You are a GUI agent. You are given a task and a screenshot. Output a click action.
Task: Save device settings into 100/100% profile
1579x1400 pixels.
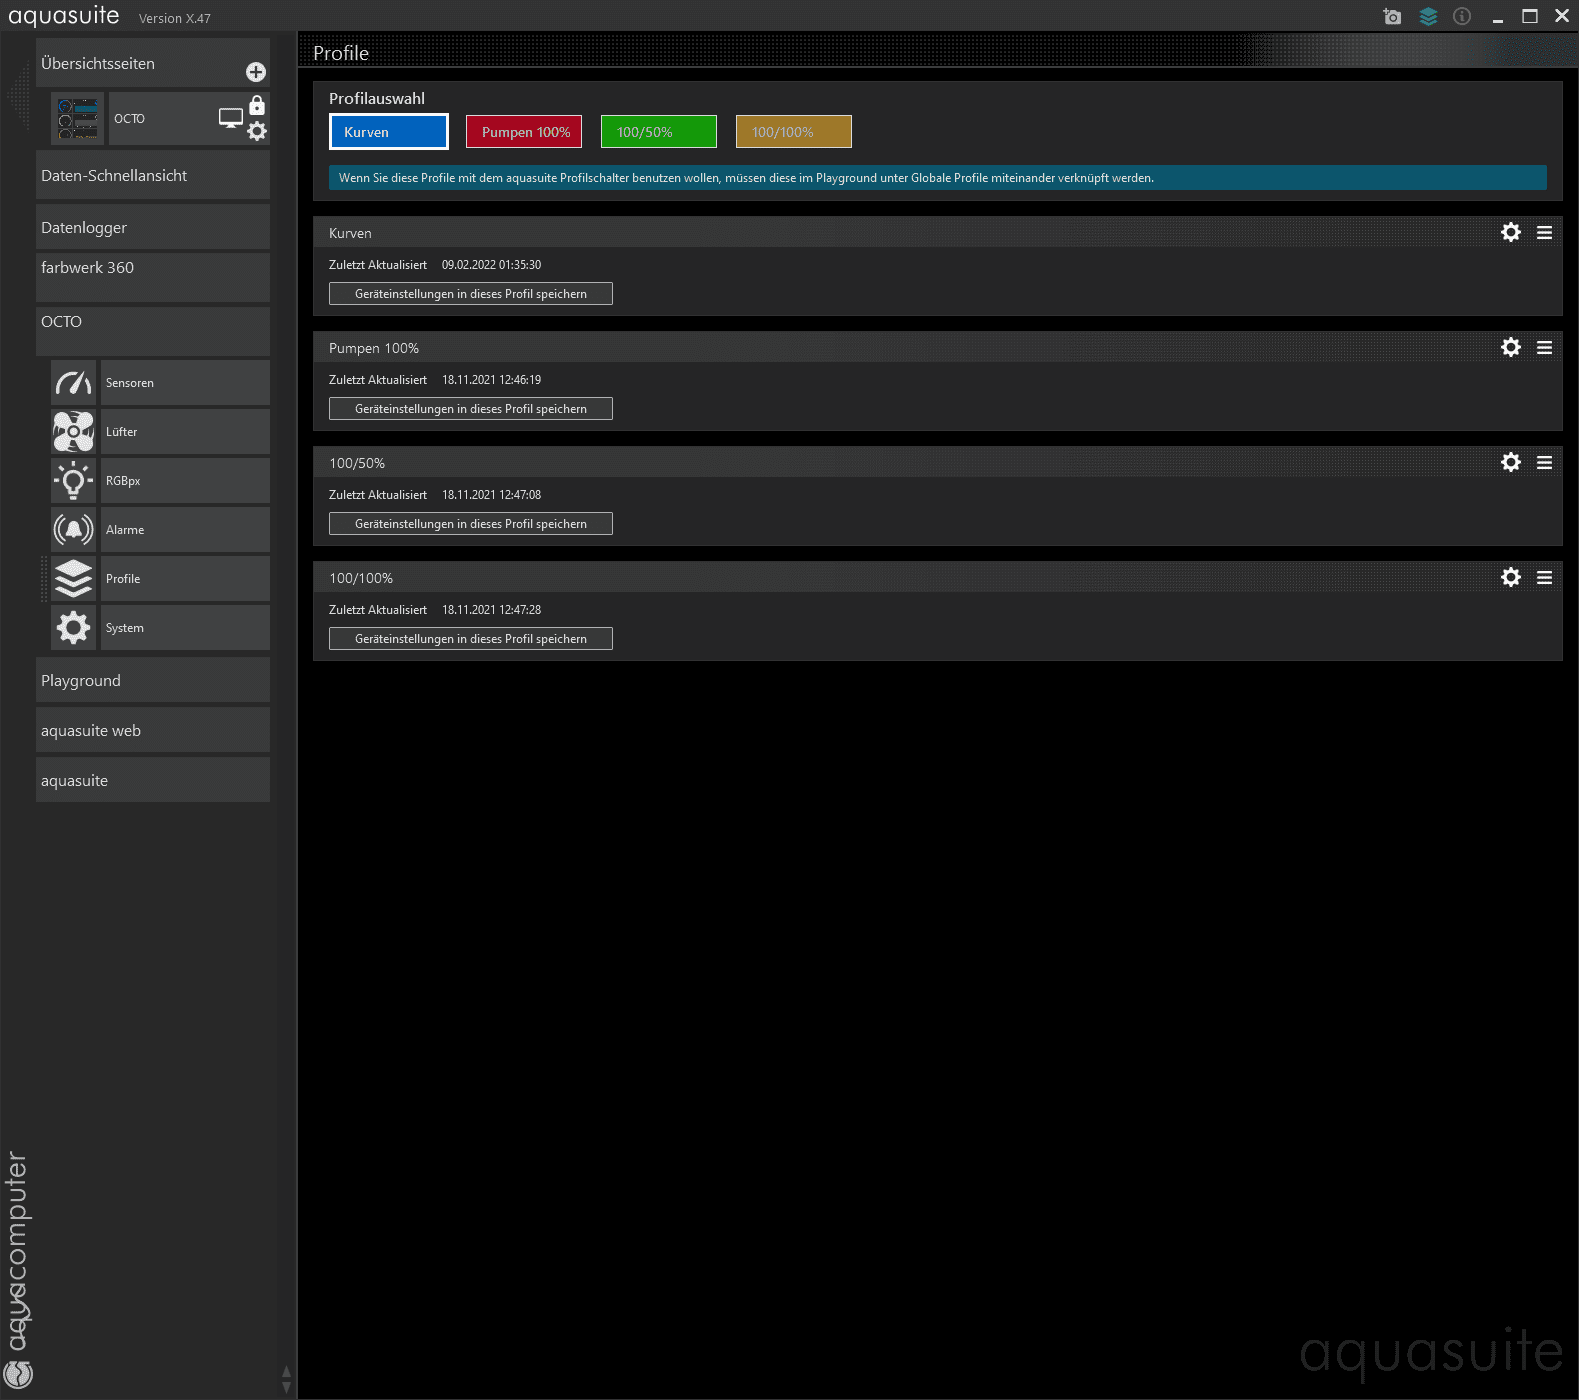471,639
